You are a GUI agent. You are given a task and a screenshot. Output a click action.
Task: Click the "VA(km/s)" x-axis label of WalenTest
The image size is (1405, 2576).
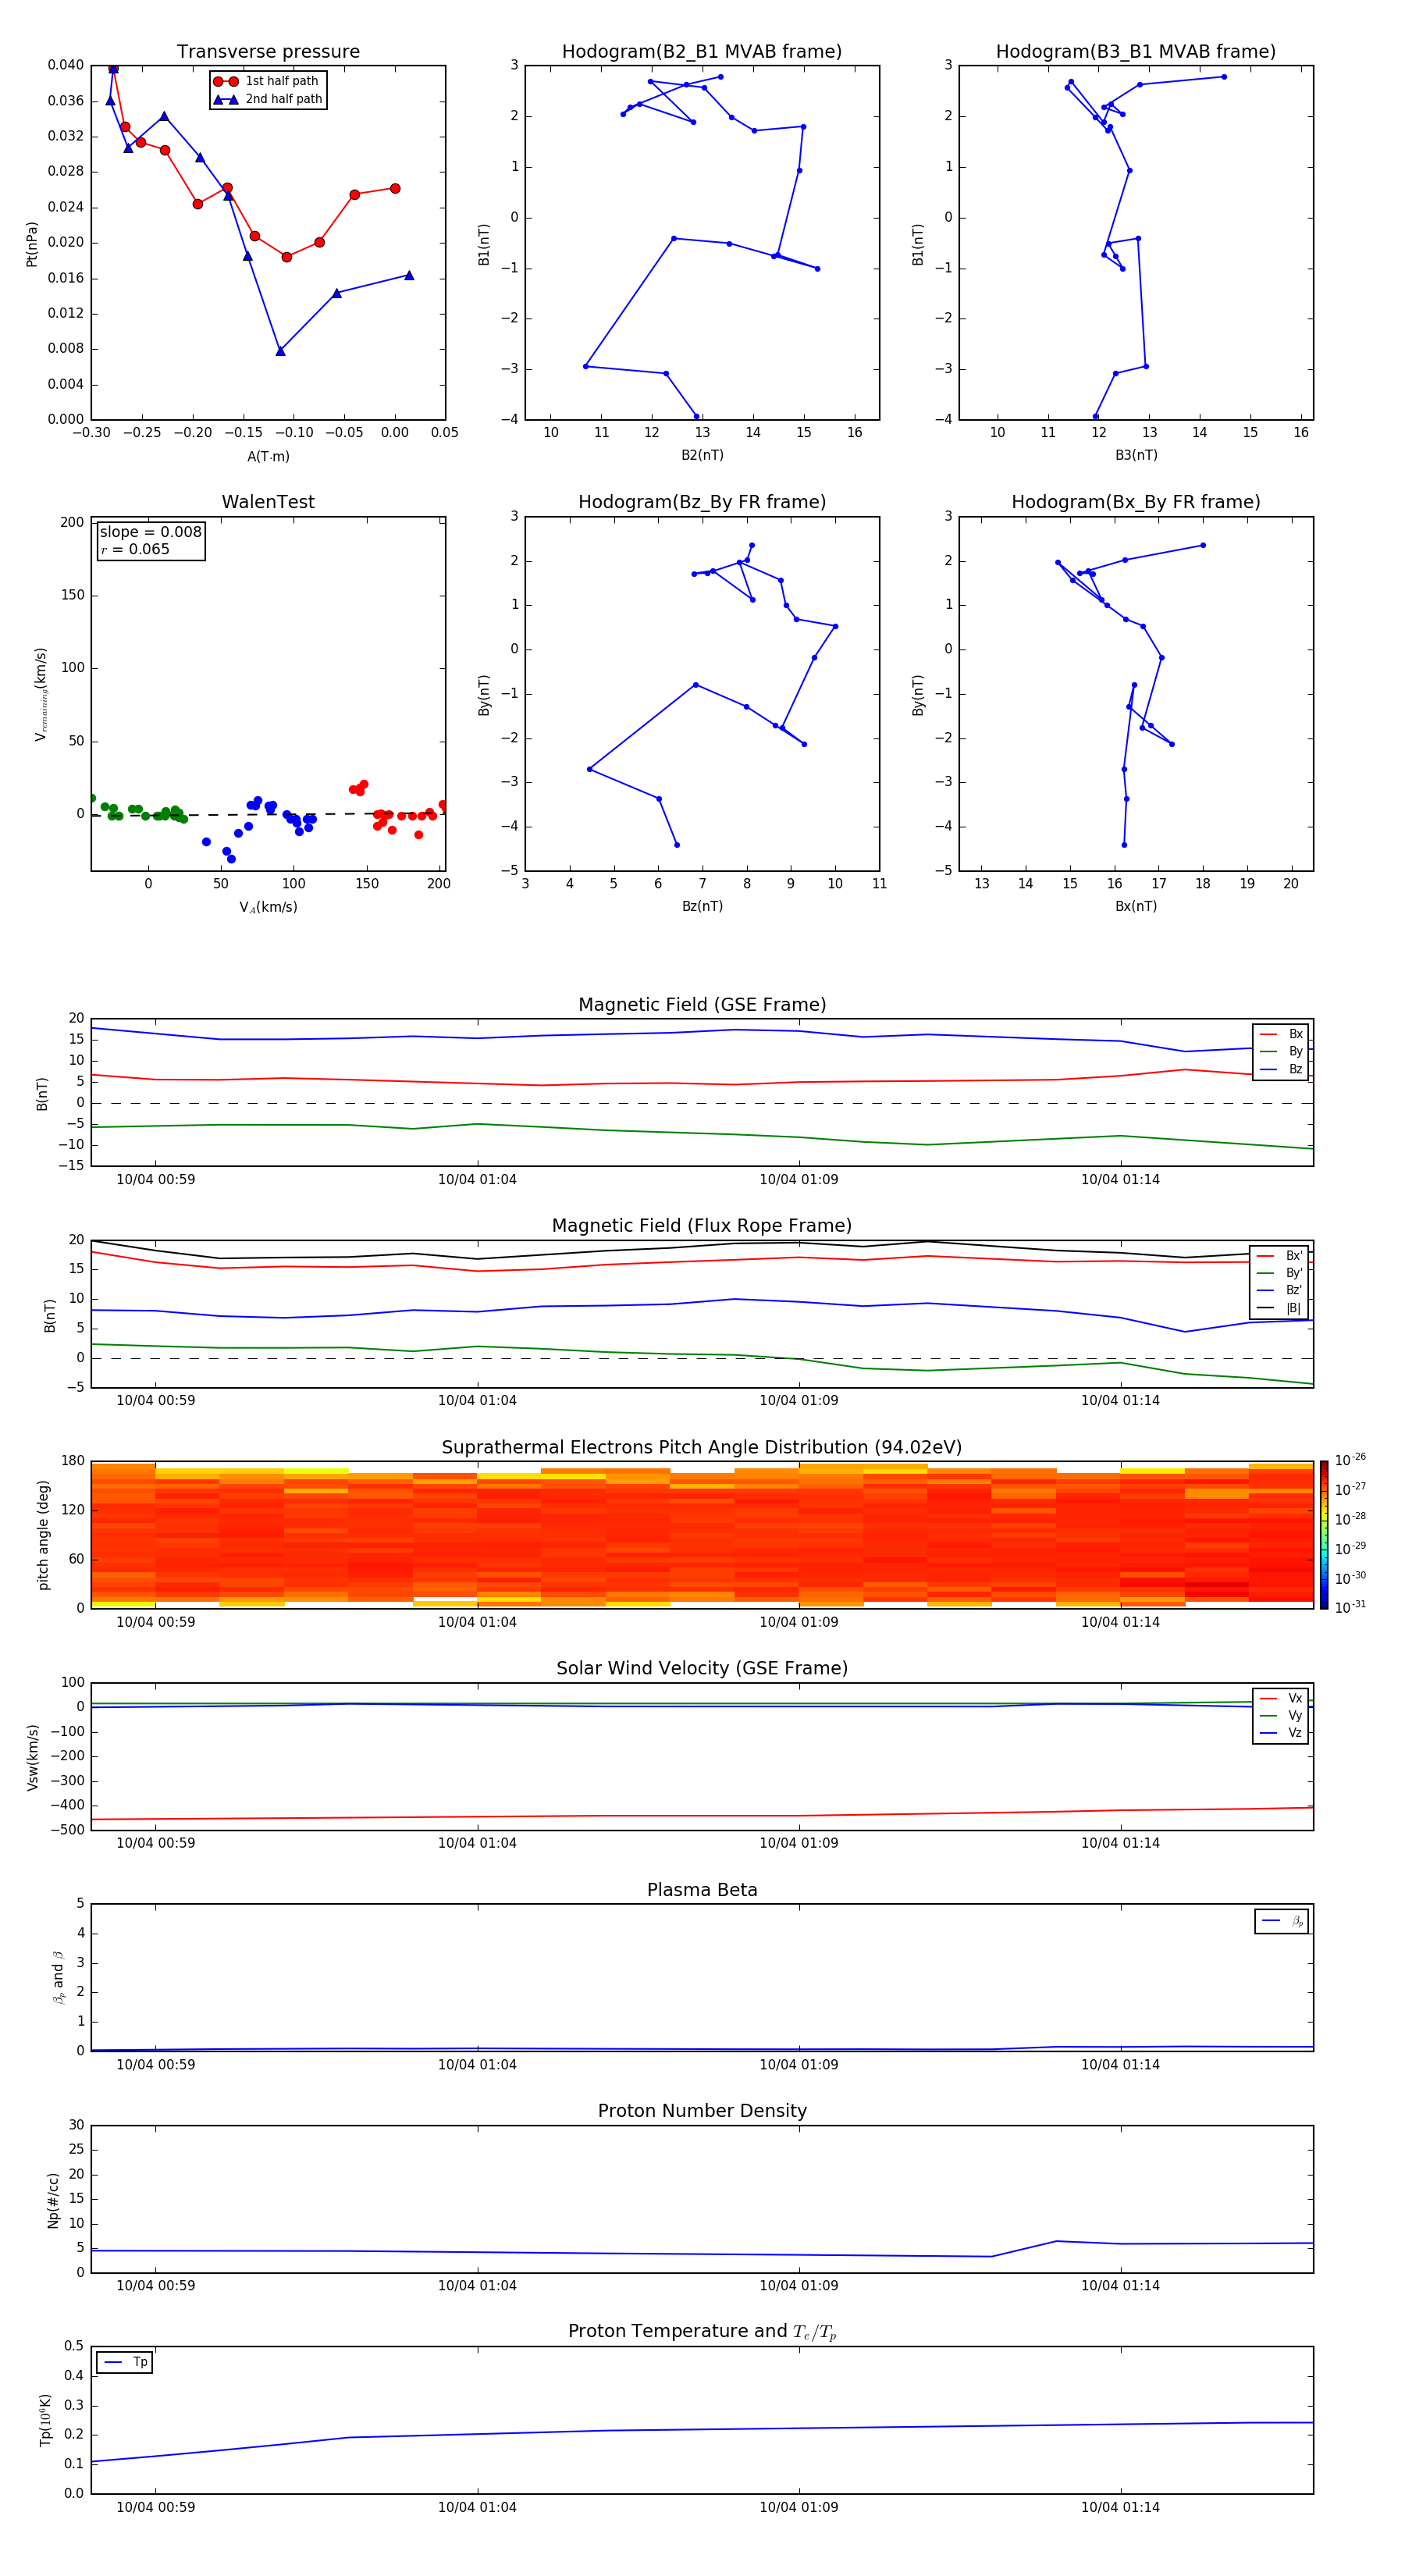pyautogui.click(x=268, y=907)
